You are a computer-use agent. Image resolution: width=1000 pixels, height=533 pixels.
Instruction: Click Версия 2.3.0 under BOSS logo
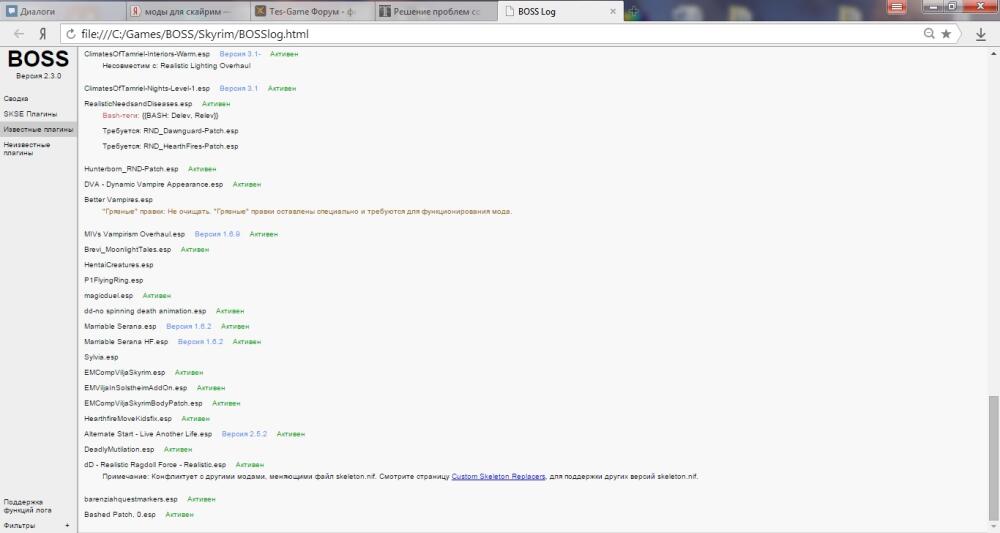click(38, 76)
